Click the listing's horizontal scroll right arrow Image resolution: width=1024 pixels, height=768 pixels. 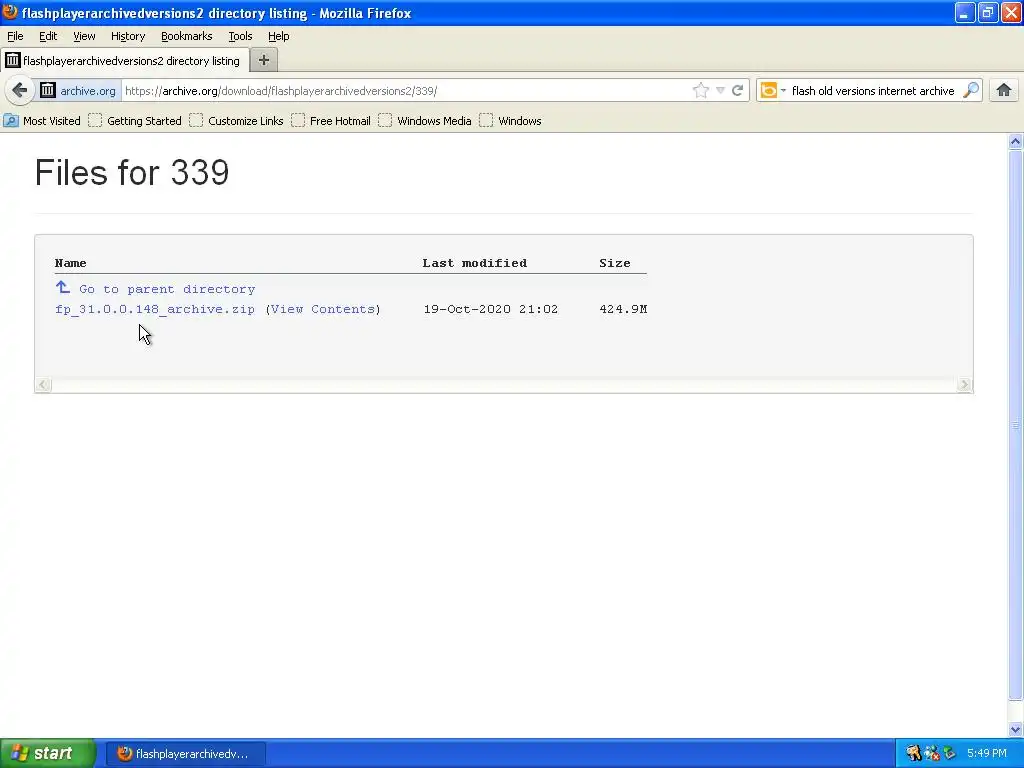tap(964, 385)
